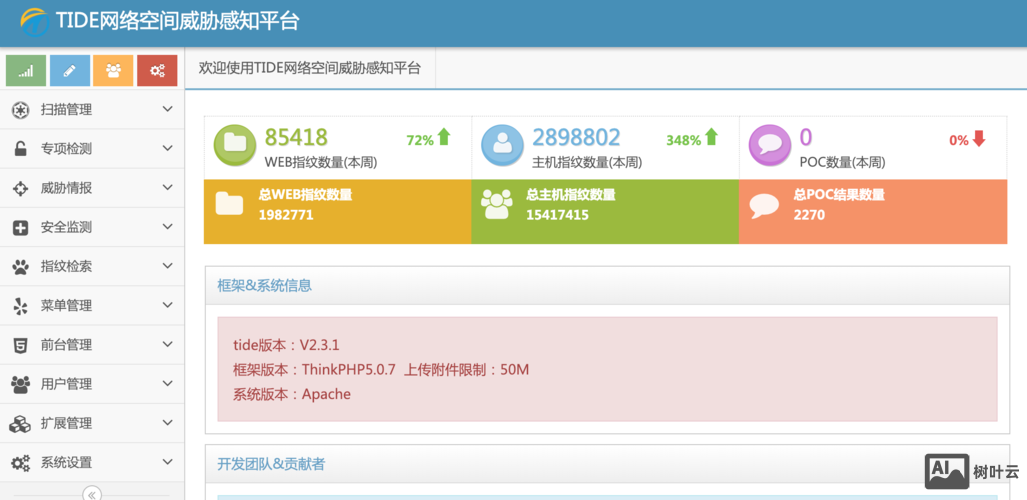Click the 1982771 total WEB value
1027x500 pixels.
click(x=286, y=215)
